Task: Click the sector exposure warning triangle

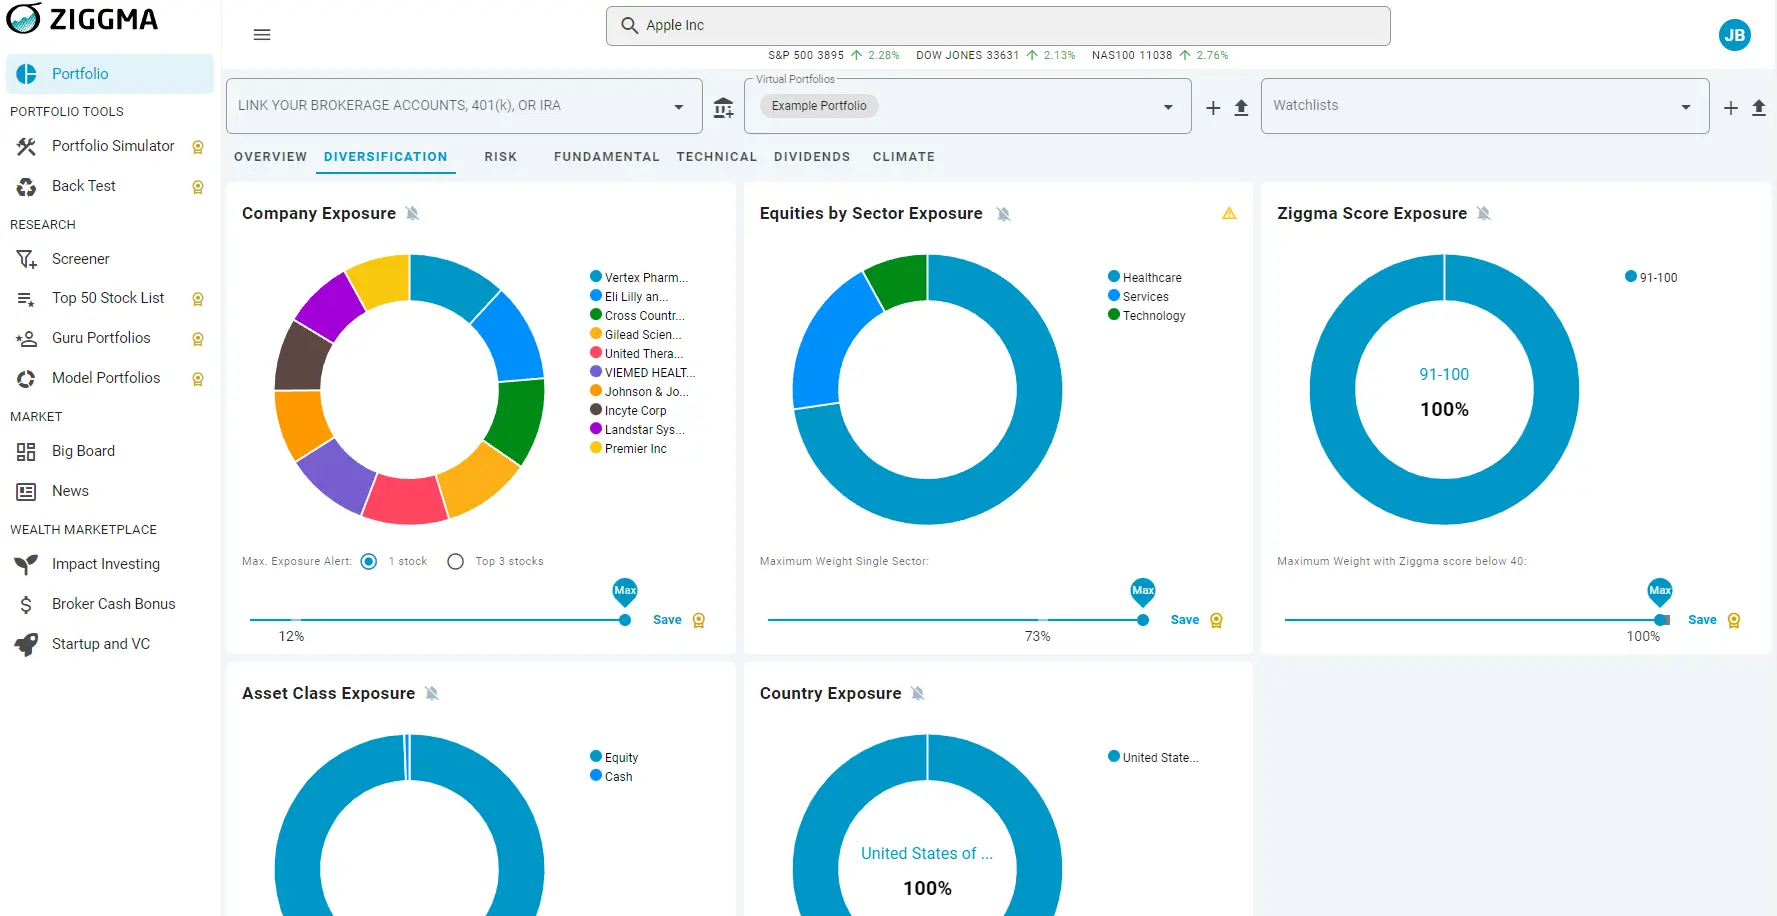Action: (x=1229, y=214)
